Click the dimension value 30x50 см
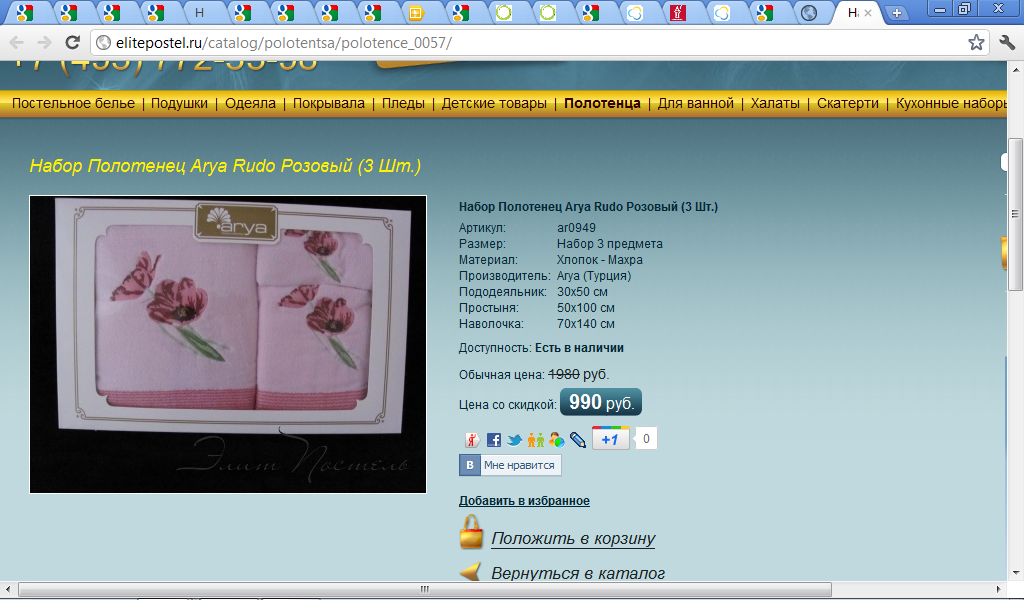 pos(582,292)
